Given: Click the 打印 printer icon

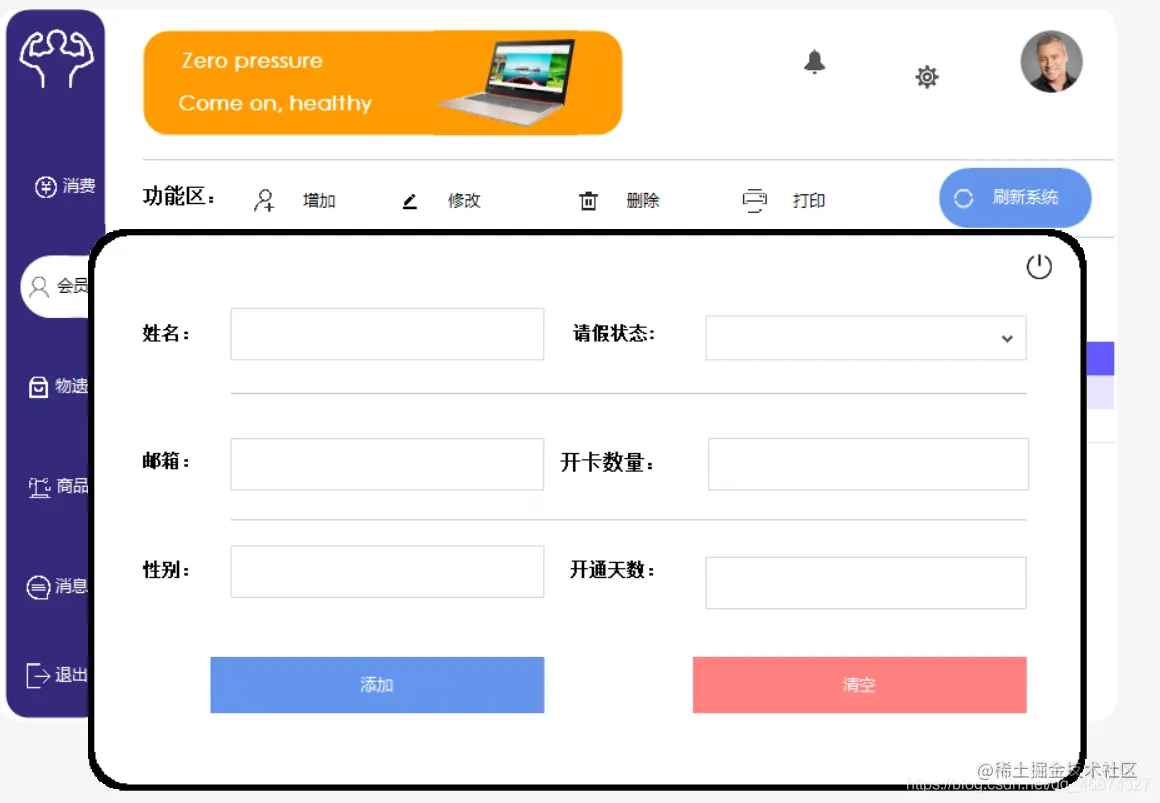Looking at the screenshot, I should click(754, 199).
